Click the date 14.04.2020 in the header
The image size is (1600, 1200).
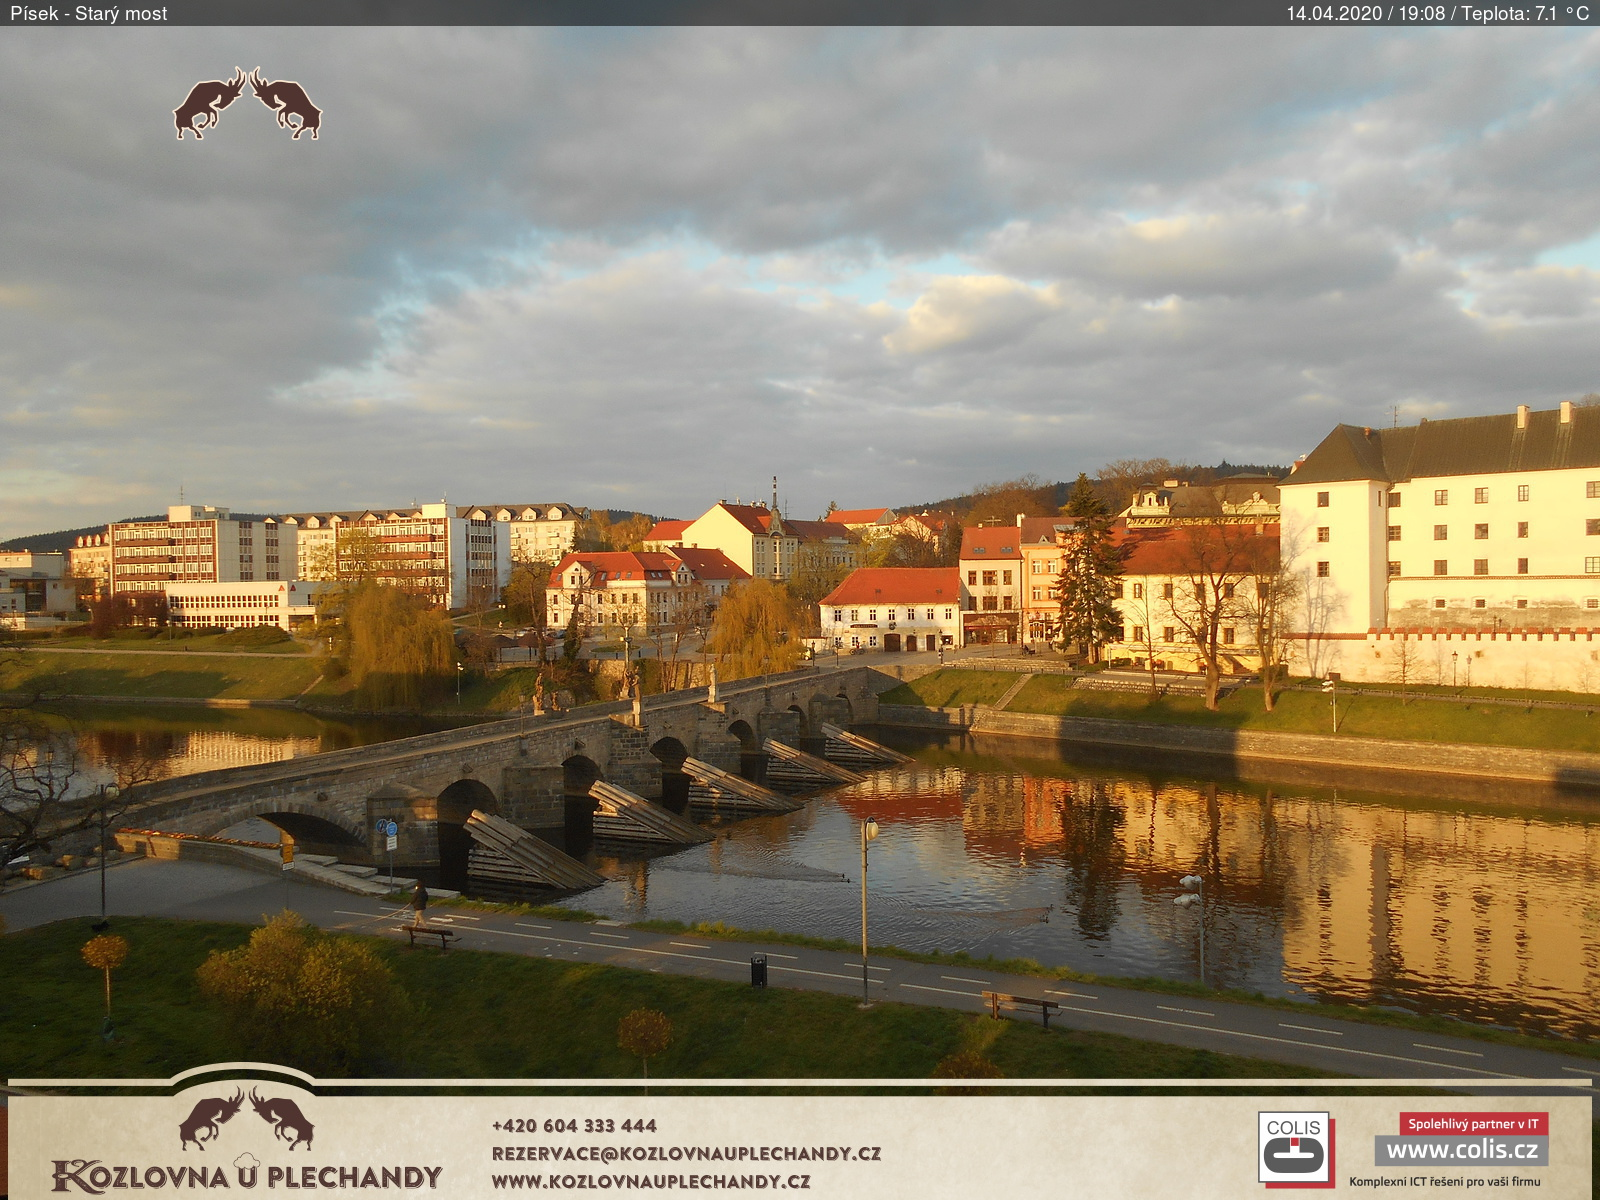[1333, 13]
